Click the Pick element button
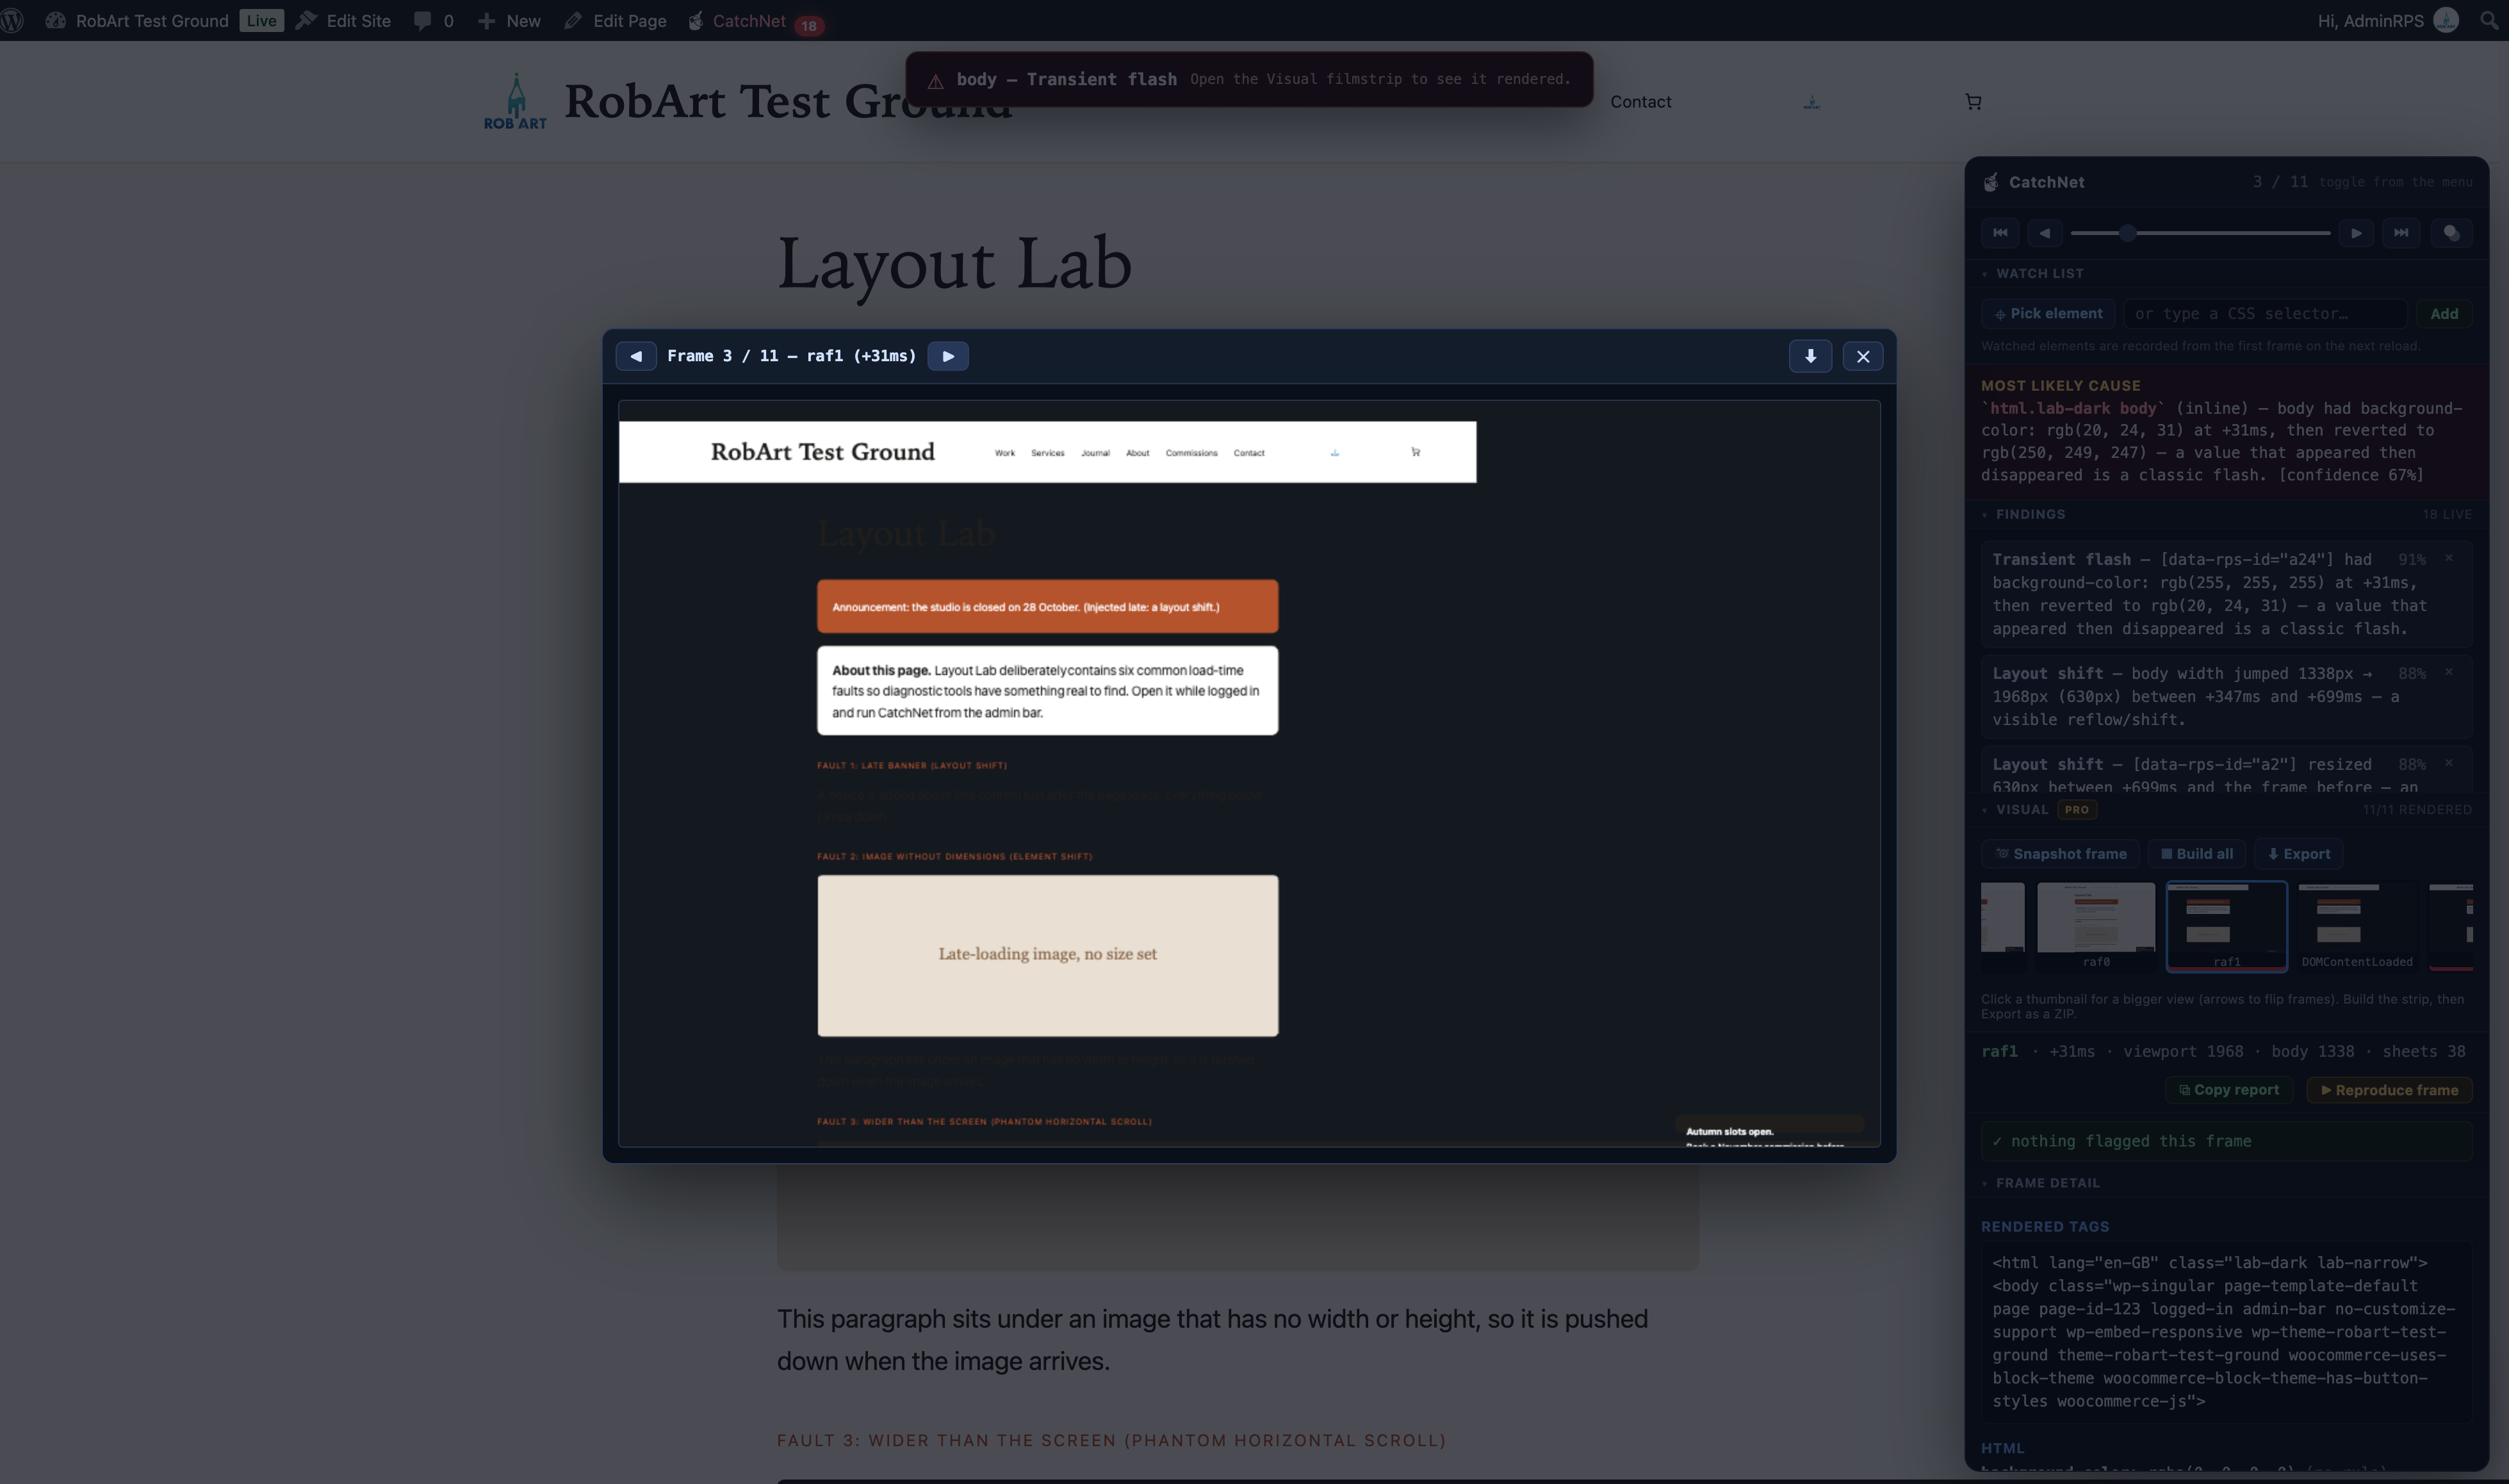The image size is (2509, 1484). [x=2048, y=314]
